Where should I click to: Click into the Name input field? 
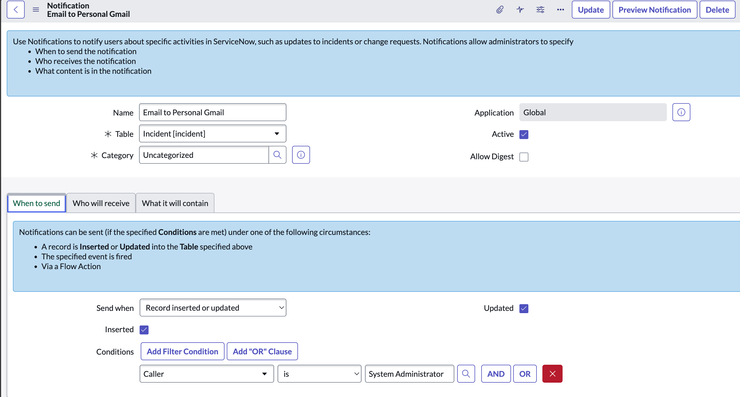[212, 112]
